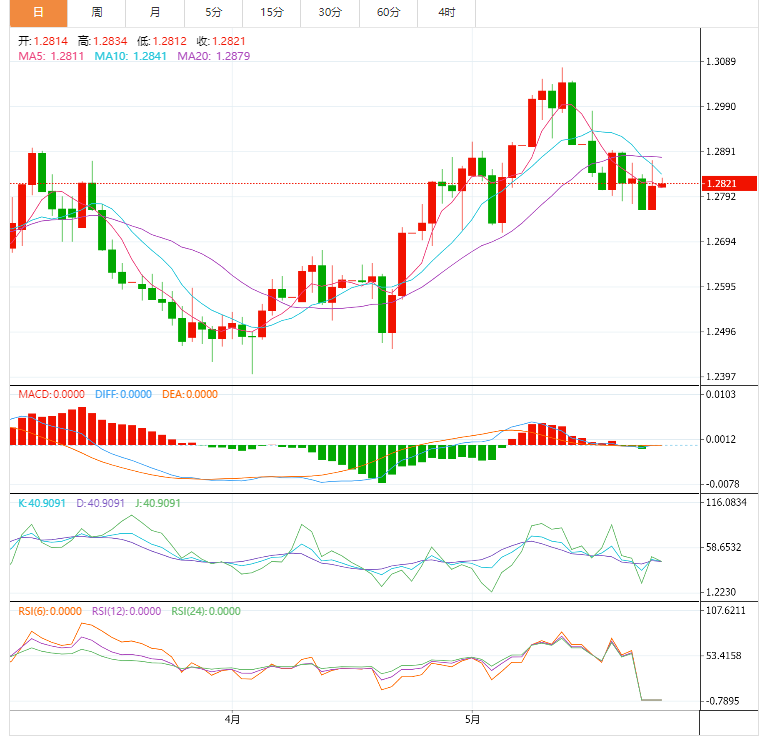Switch to the 4时 timeframe tab
The height and width of the screenshot is (743, 765).
tap(447, 13)
